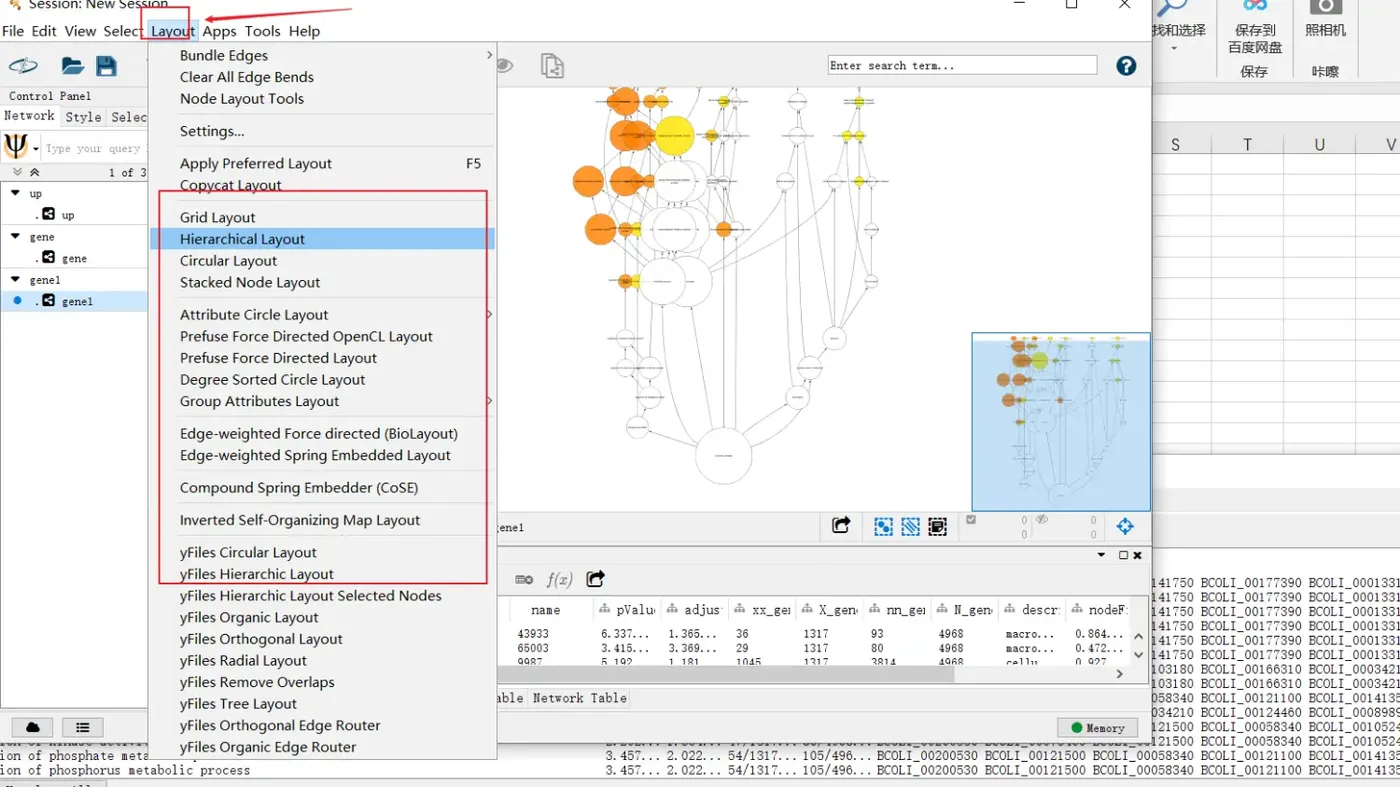This screenshot has width=1400, height=787.
Task: Click the double up arrow collapse-all icon
Action: coord(34,172)
